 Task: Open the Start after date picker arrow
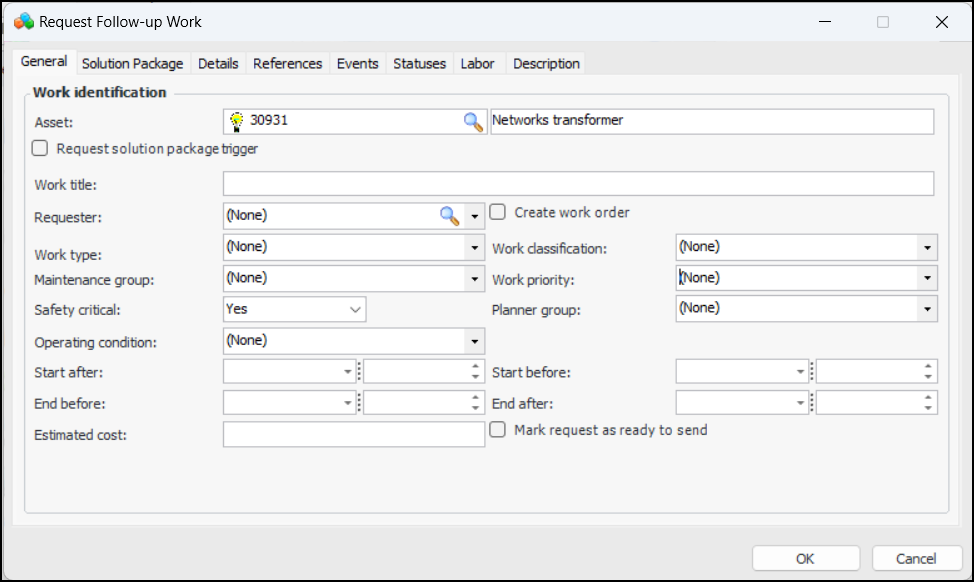(348, 372)
